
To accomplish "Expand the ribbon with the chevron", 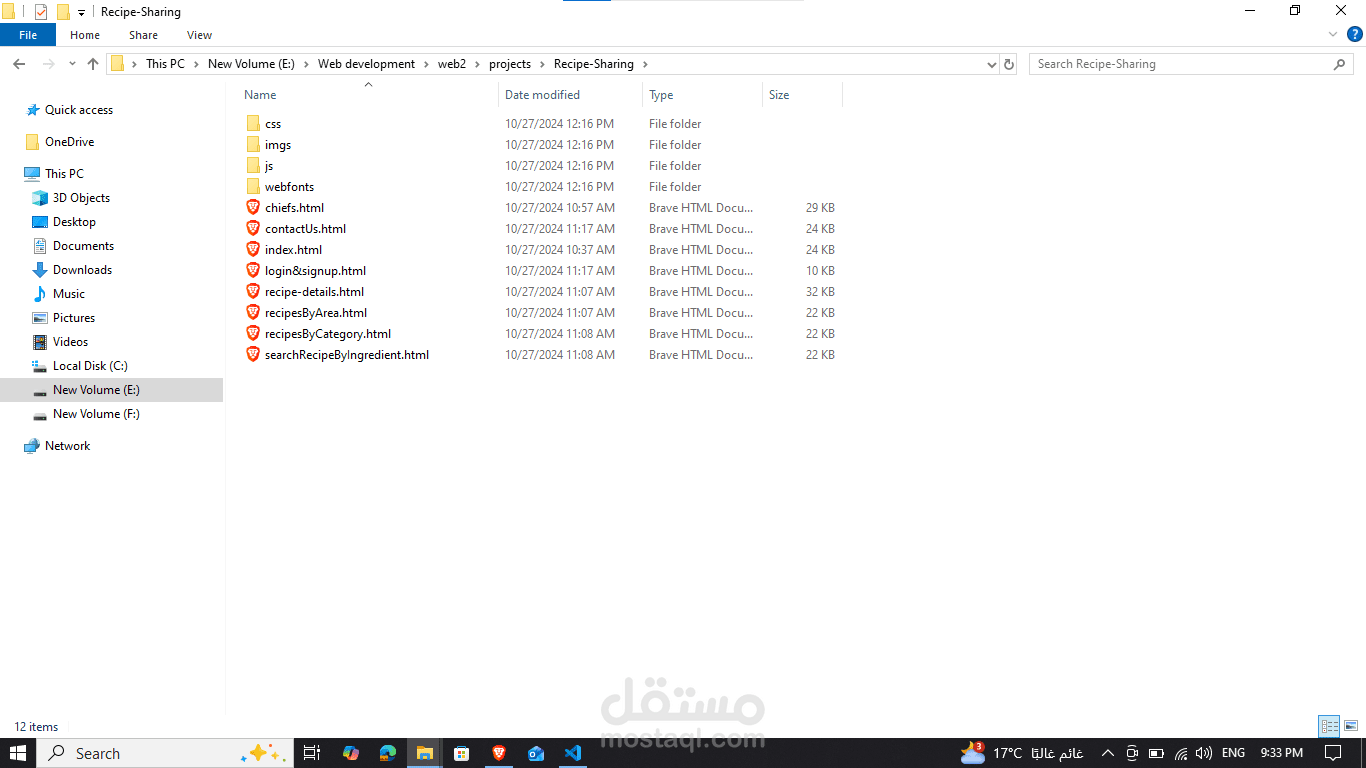I will pos(1333,34).
